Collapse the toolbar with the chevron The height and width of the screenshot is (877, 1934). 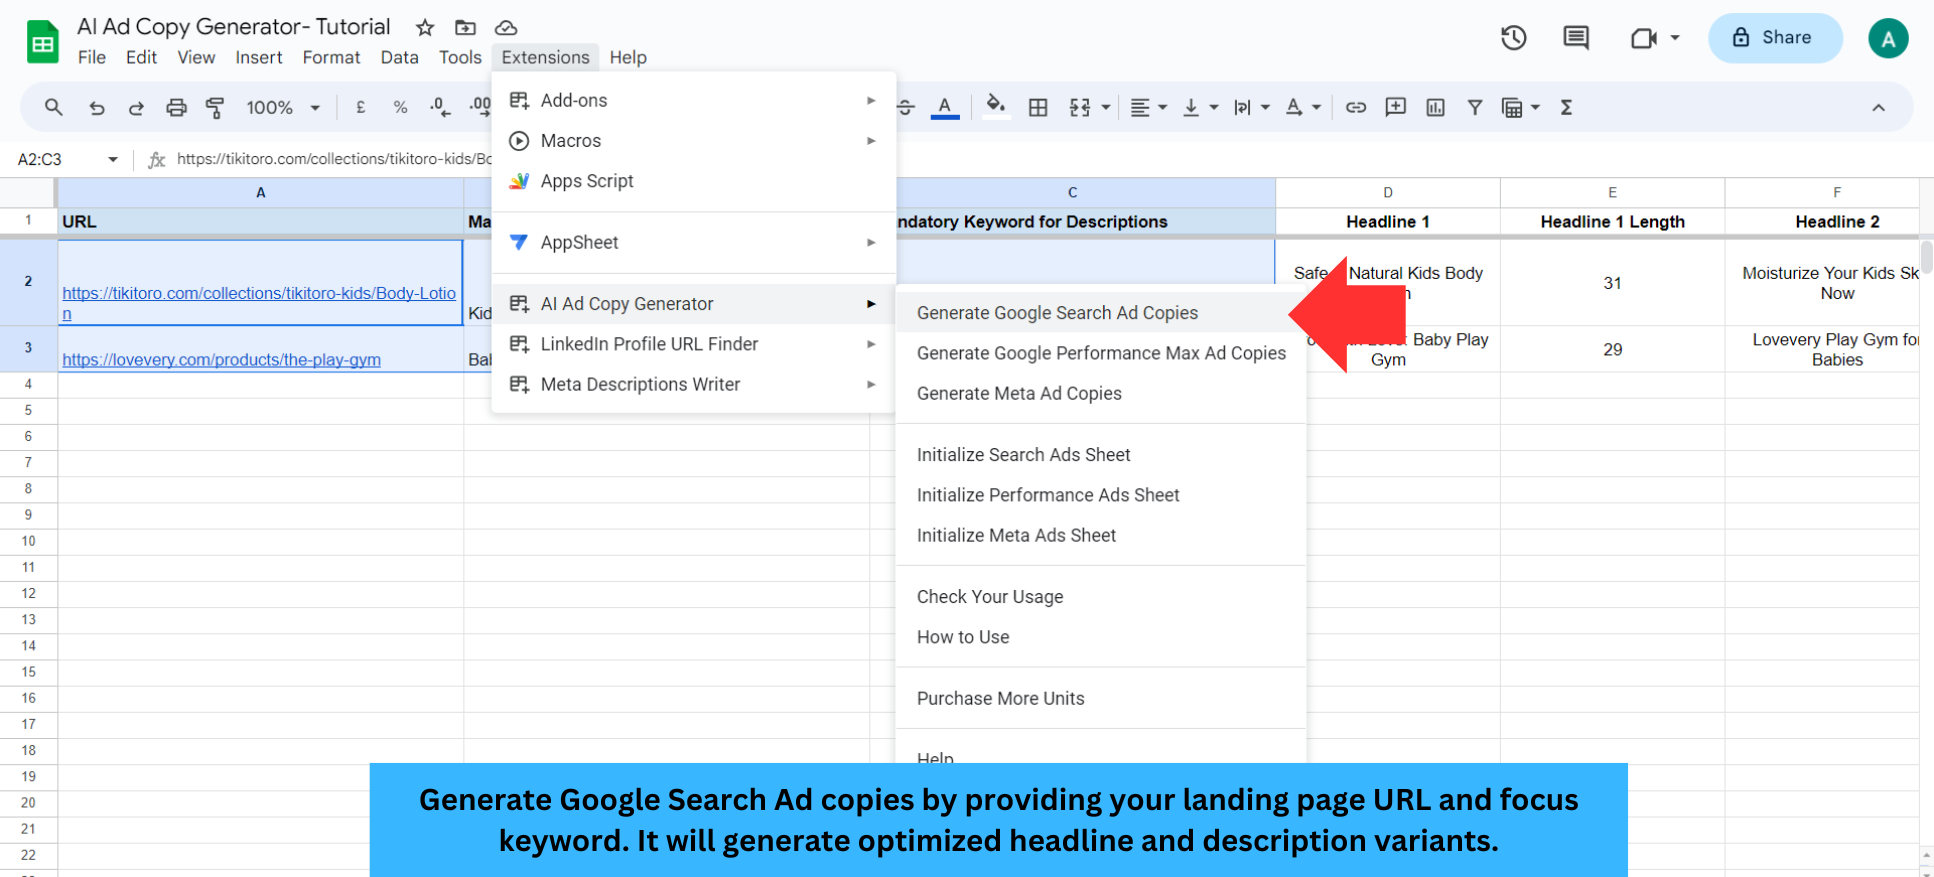(1879, 108)
